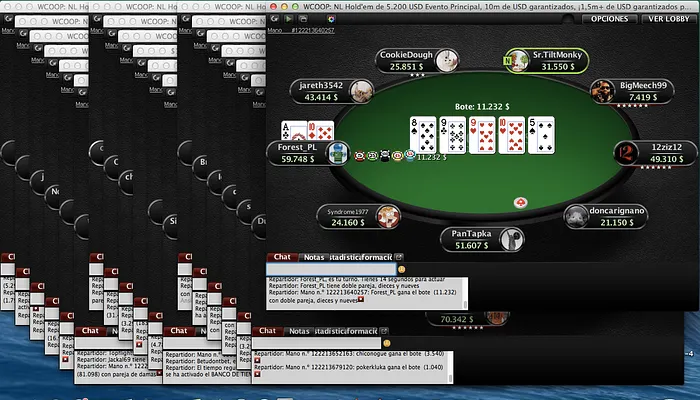The width and height of the screenshot is (700, 400).
Task: Click Forest_PL's robot avatar
Action: pyautogui.click(x=338, y=153)
